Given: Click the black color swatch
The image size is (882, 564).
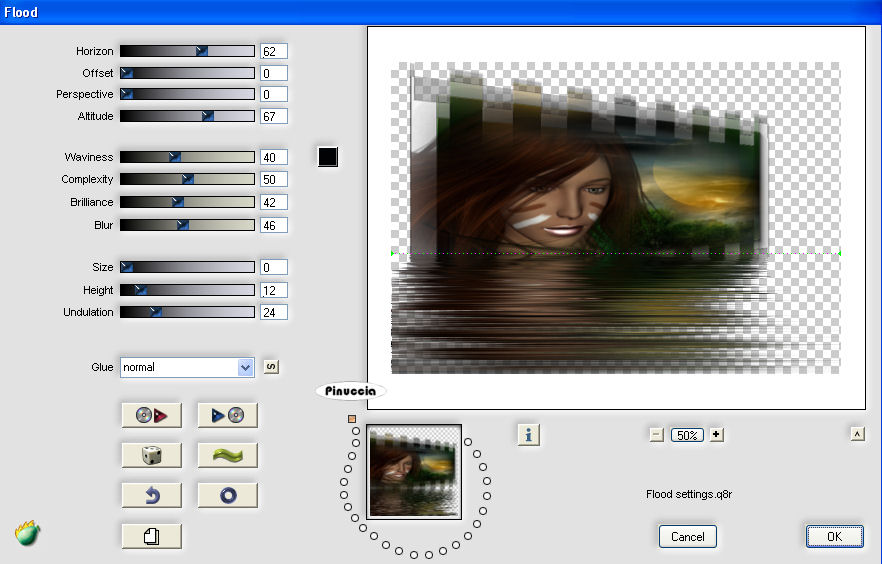Looking at the screenshot, I should coord(327,157).
